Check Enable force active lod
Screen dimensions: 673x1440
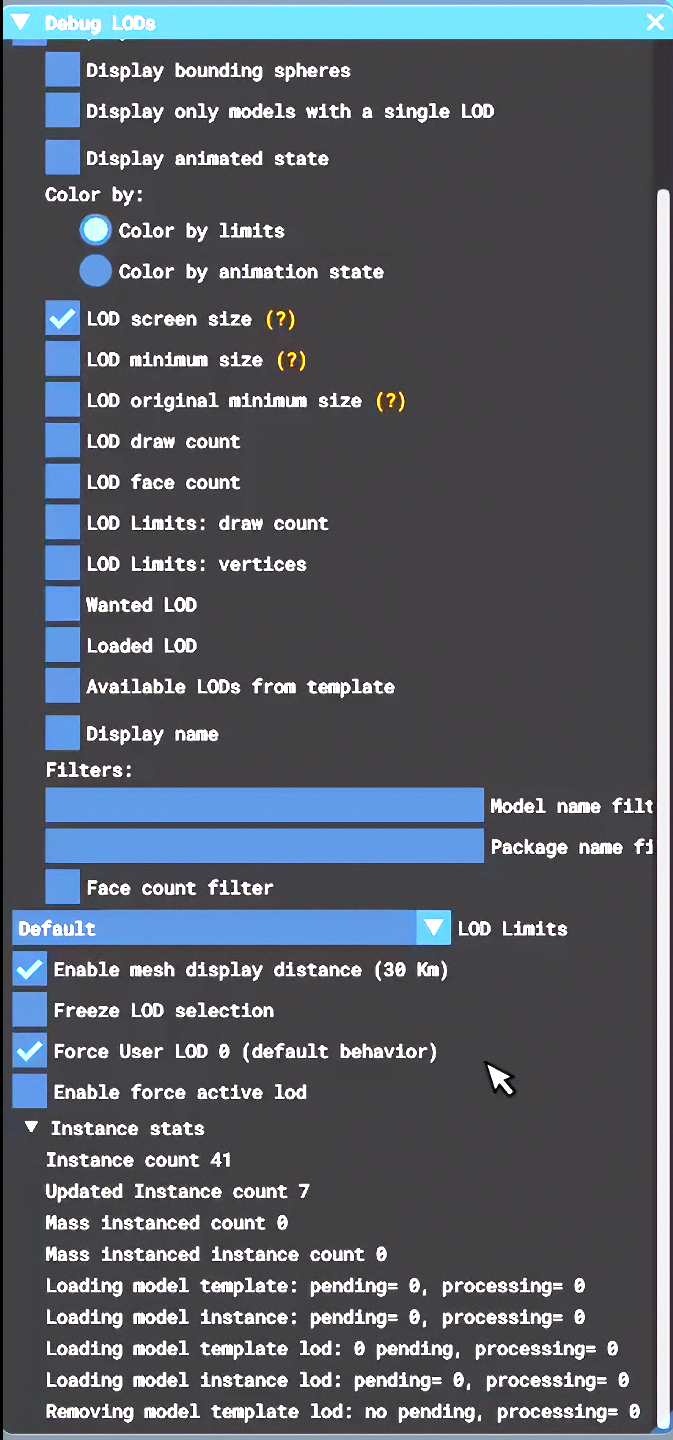[x=30, y=1092]
